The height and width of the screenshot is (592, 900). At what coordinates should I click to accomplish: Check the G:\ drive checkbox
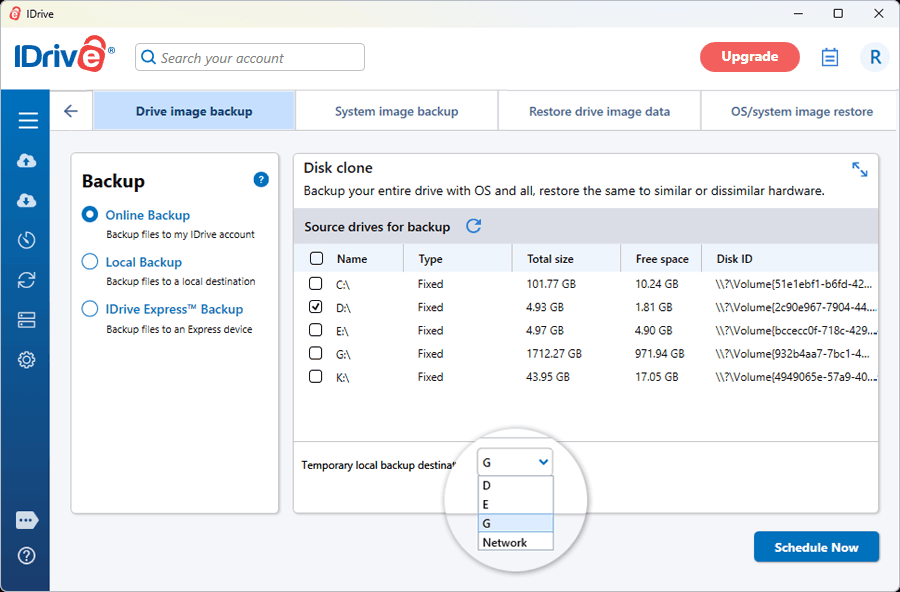pyautogui.click(x=315, y=353)
